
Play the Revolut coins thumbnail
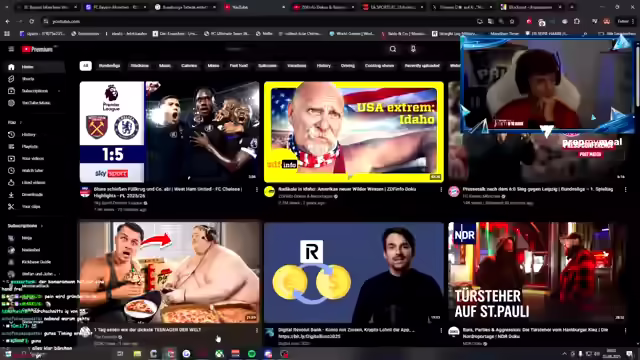[x=354, y=272]
